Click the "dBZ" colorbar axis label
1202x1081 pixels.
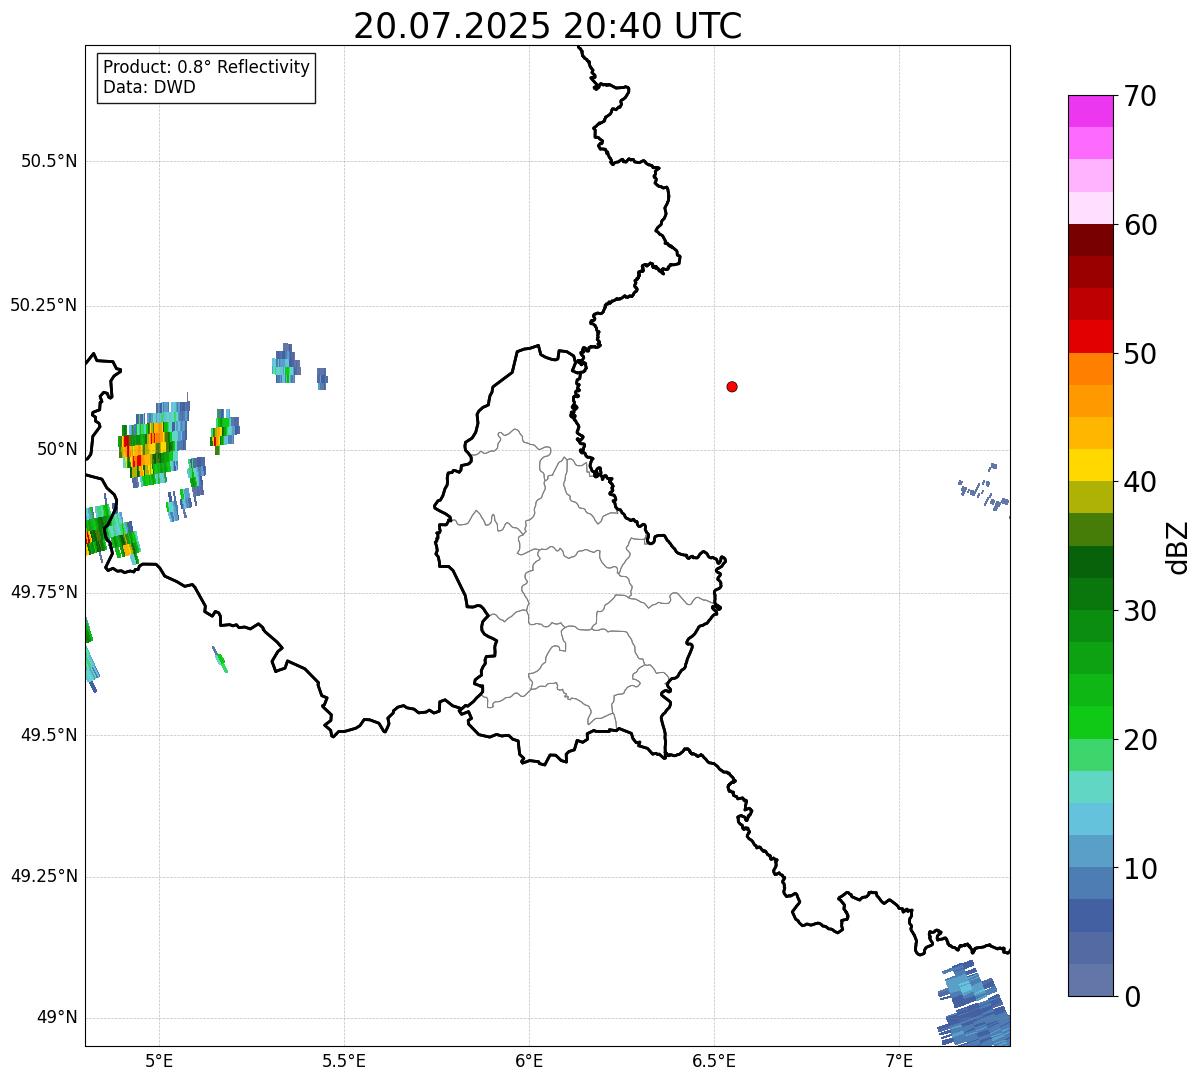point(1178,547)
